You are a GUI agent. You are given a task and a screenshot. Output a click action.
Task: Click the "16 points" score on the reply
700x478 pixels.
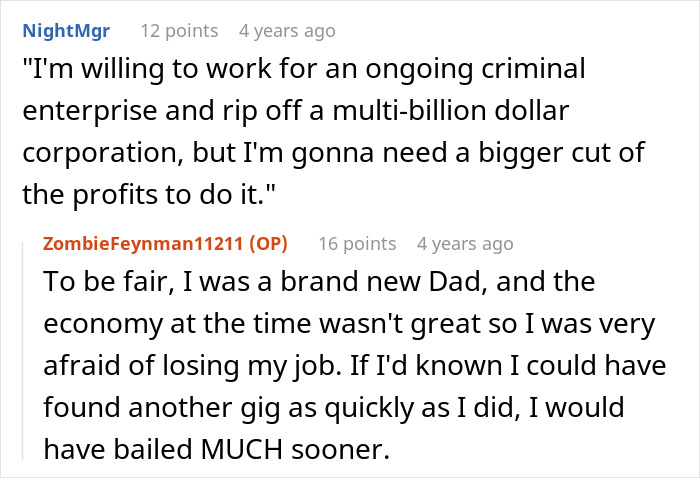pos(357,244)
